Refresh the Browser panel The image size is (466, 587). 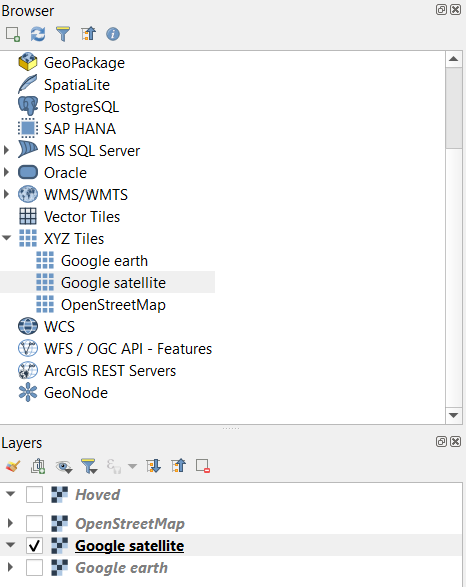[38, 34]
